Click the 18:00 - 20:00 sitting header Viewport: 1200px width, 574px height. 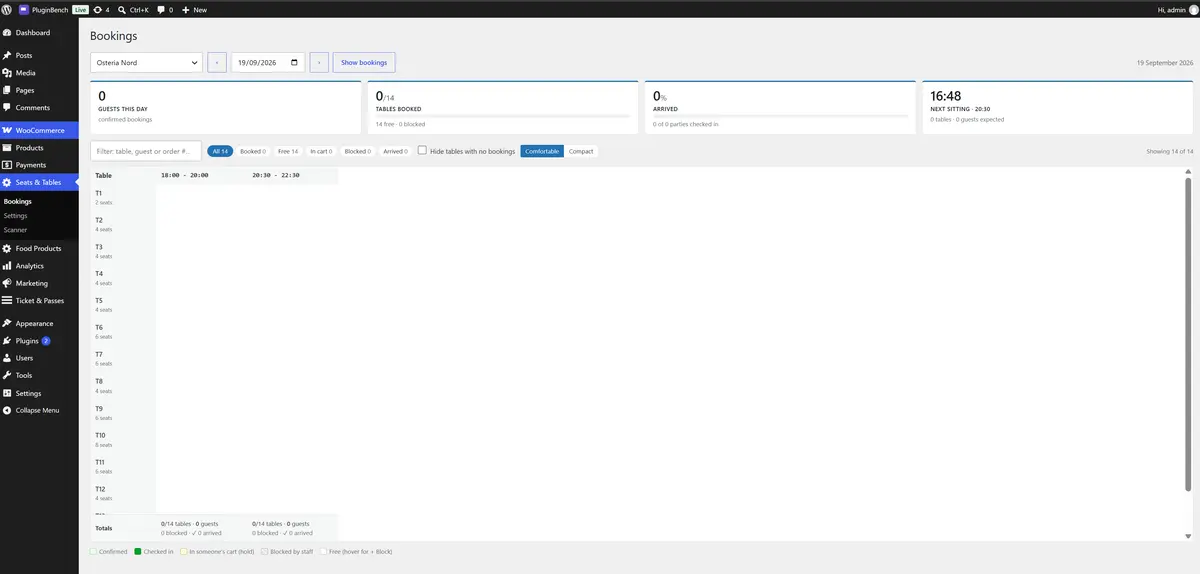pos(185,175)
